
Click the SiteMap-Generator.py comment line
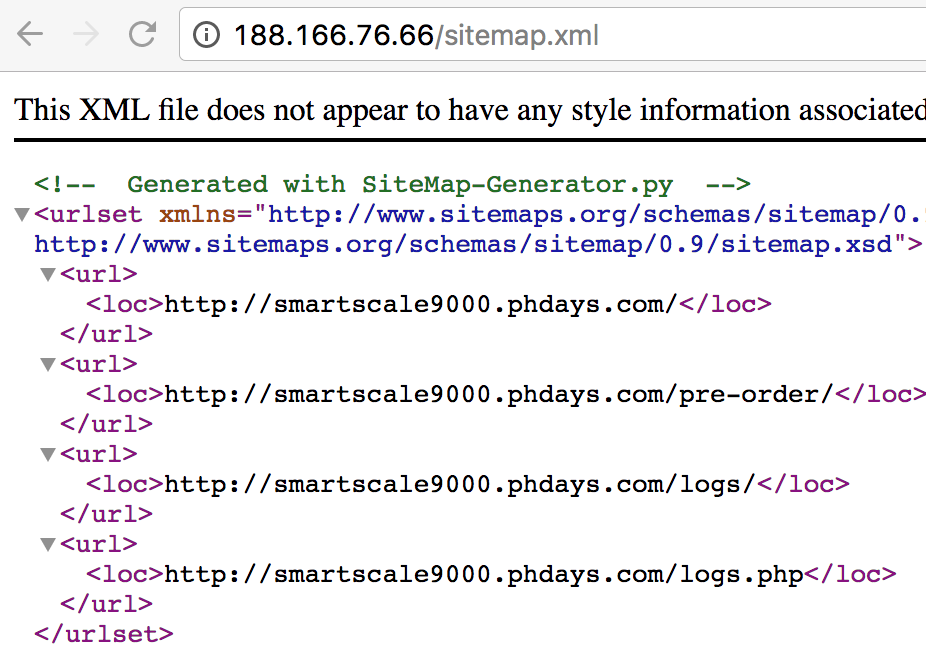pos(392,184)
